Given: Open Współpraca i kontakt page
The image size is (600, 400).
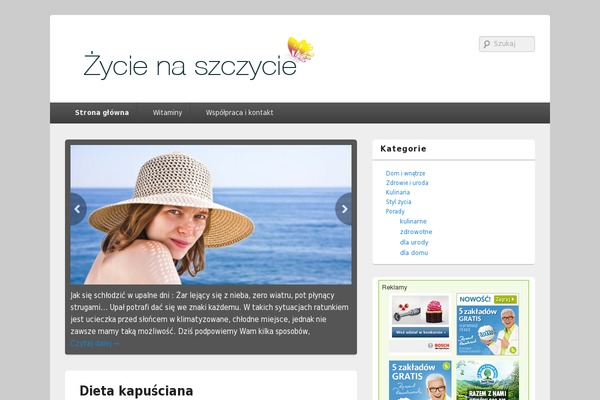Looking at the screenshot, I should coord(239,113).
